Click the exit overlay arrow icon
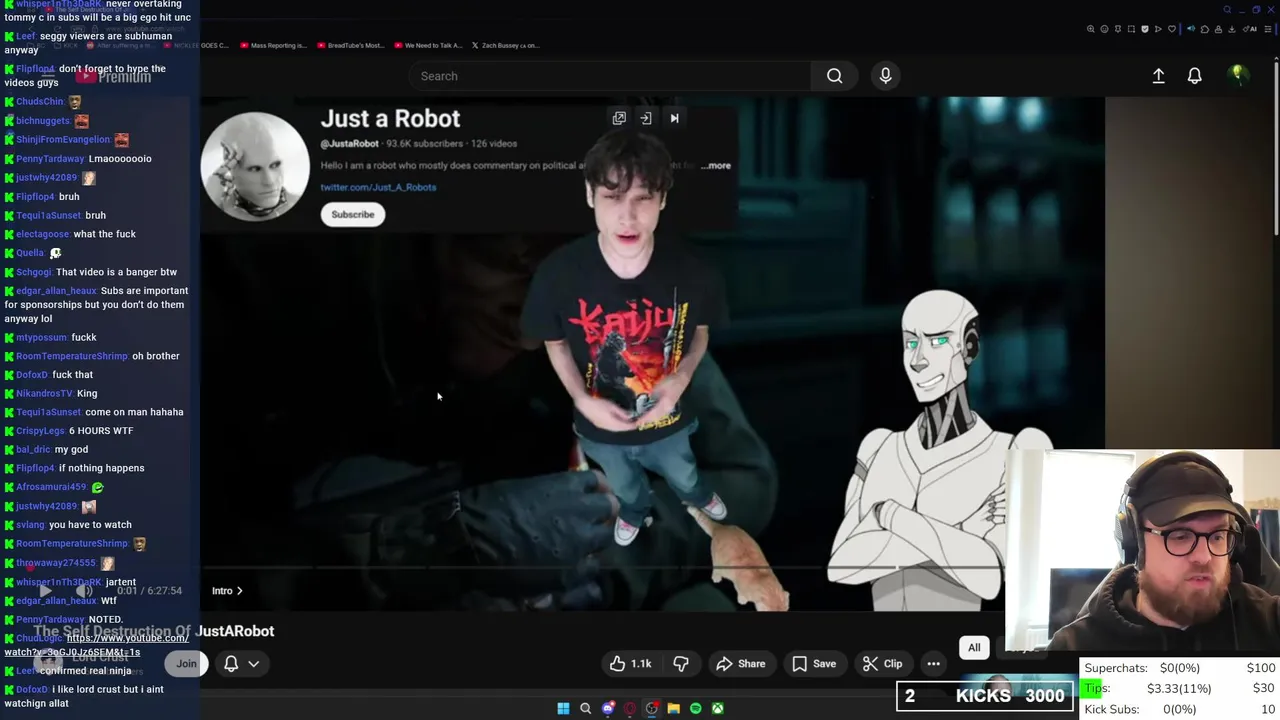 pos(646,118)
